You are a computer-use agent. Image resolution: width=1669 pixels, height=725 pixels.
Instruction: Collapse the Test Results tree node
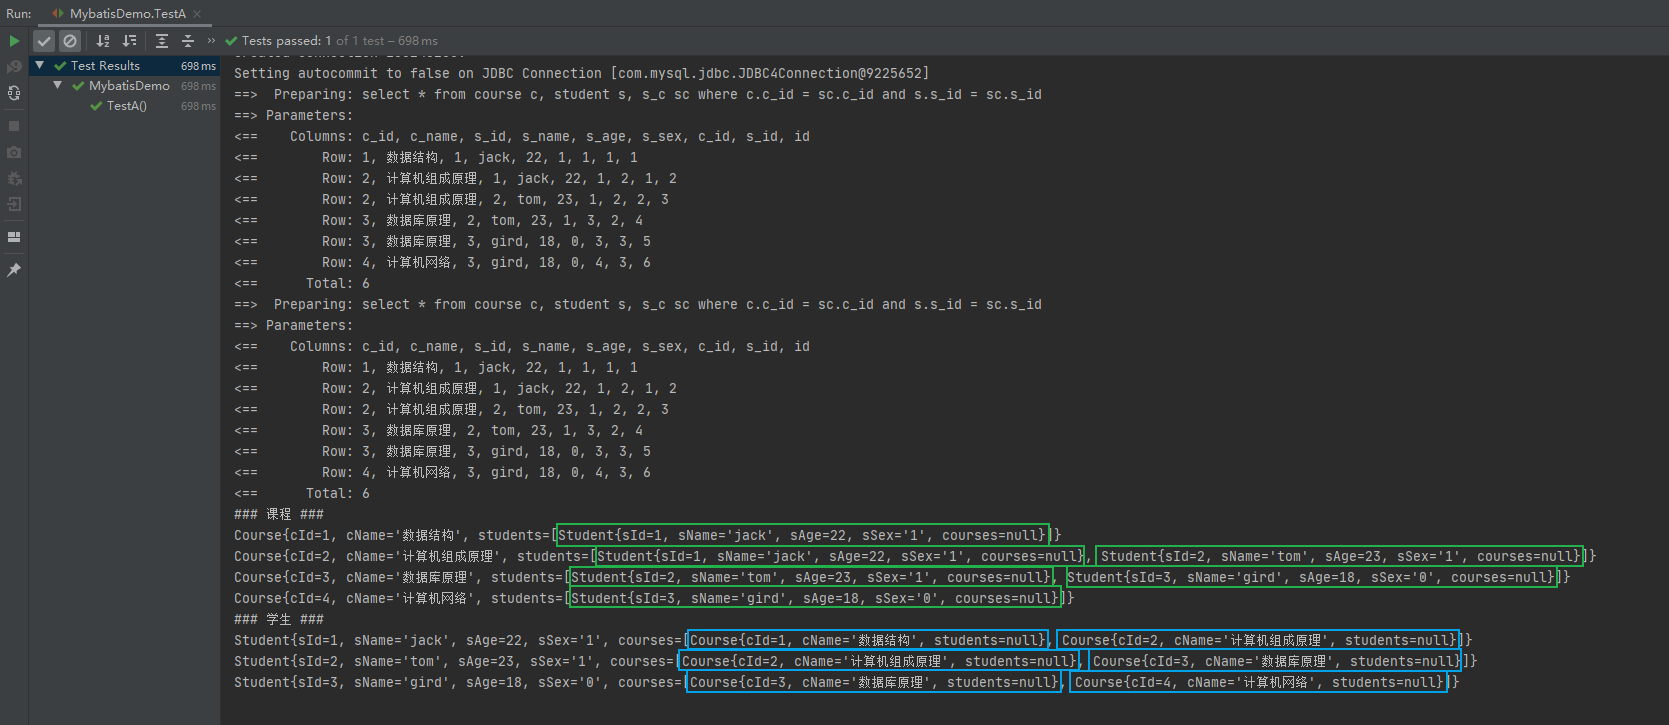(x=40, y=65)
